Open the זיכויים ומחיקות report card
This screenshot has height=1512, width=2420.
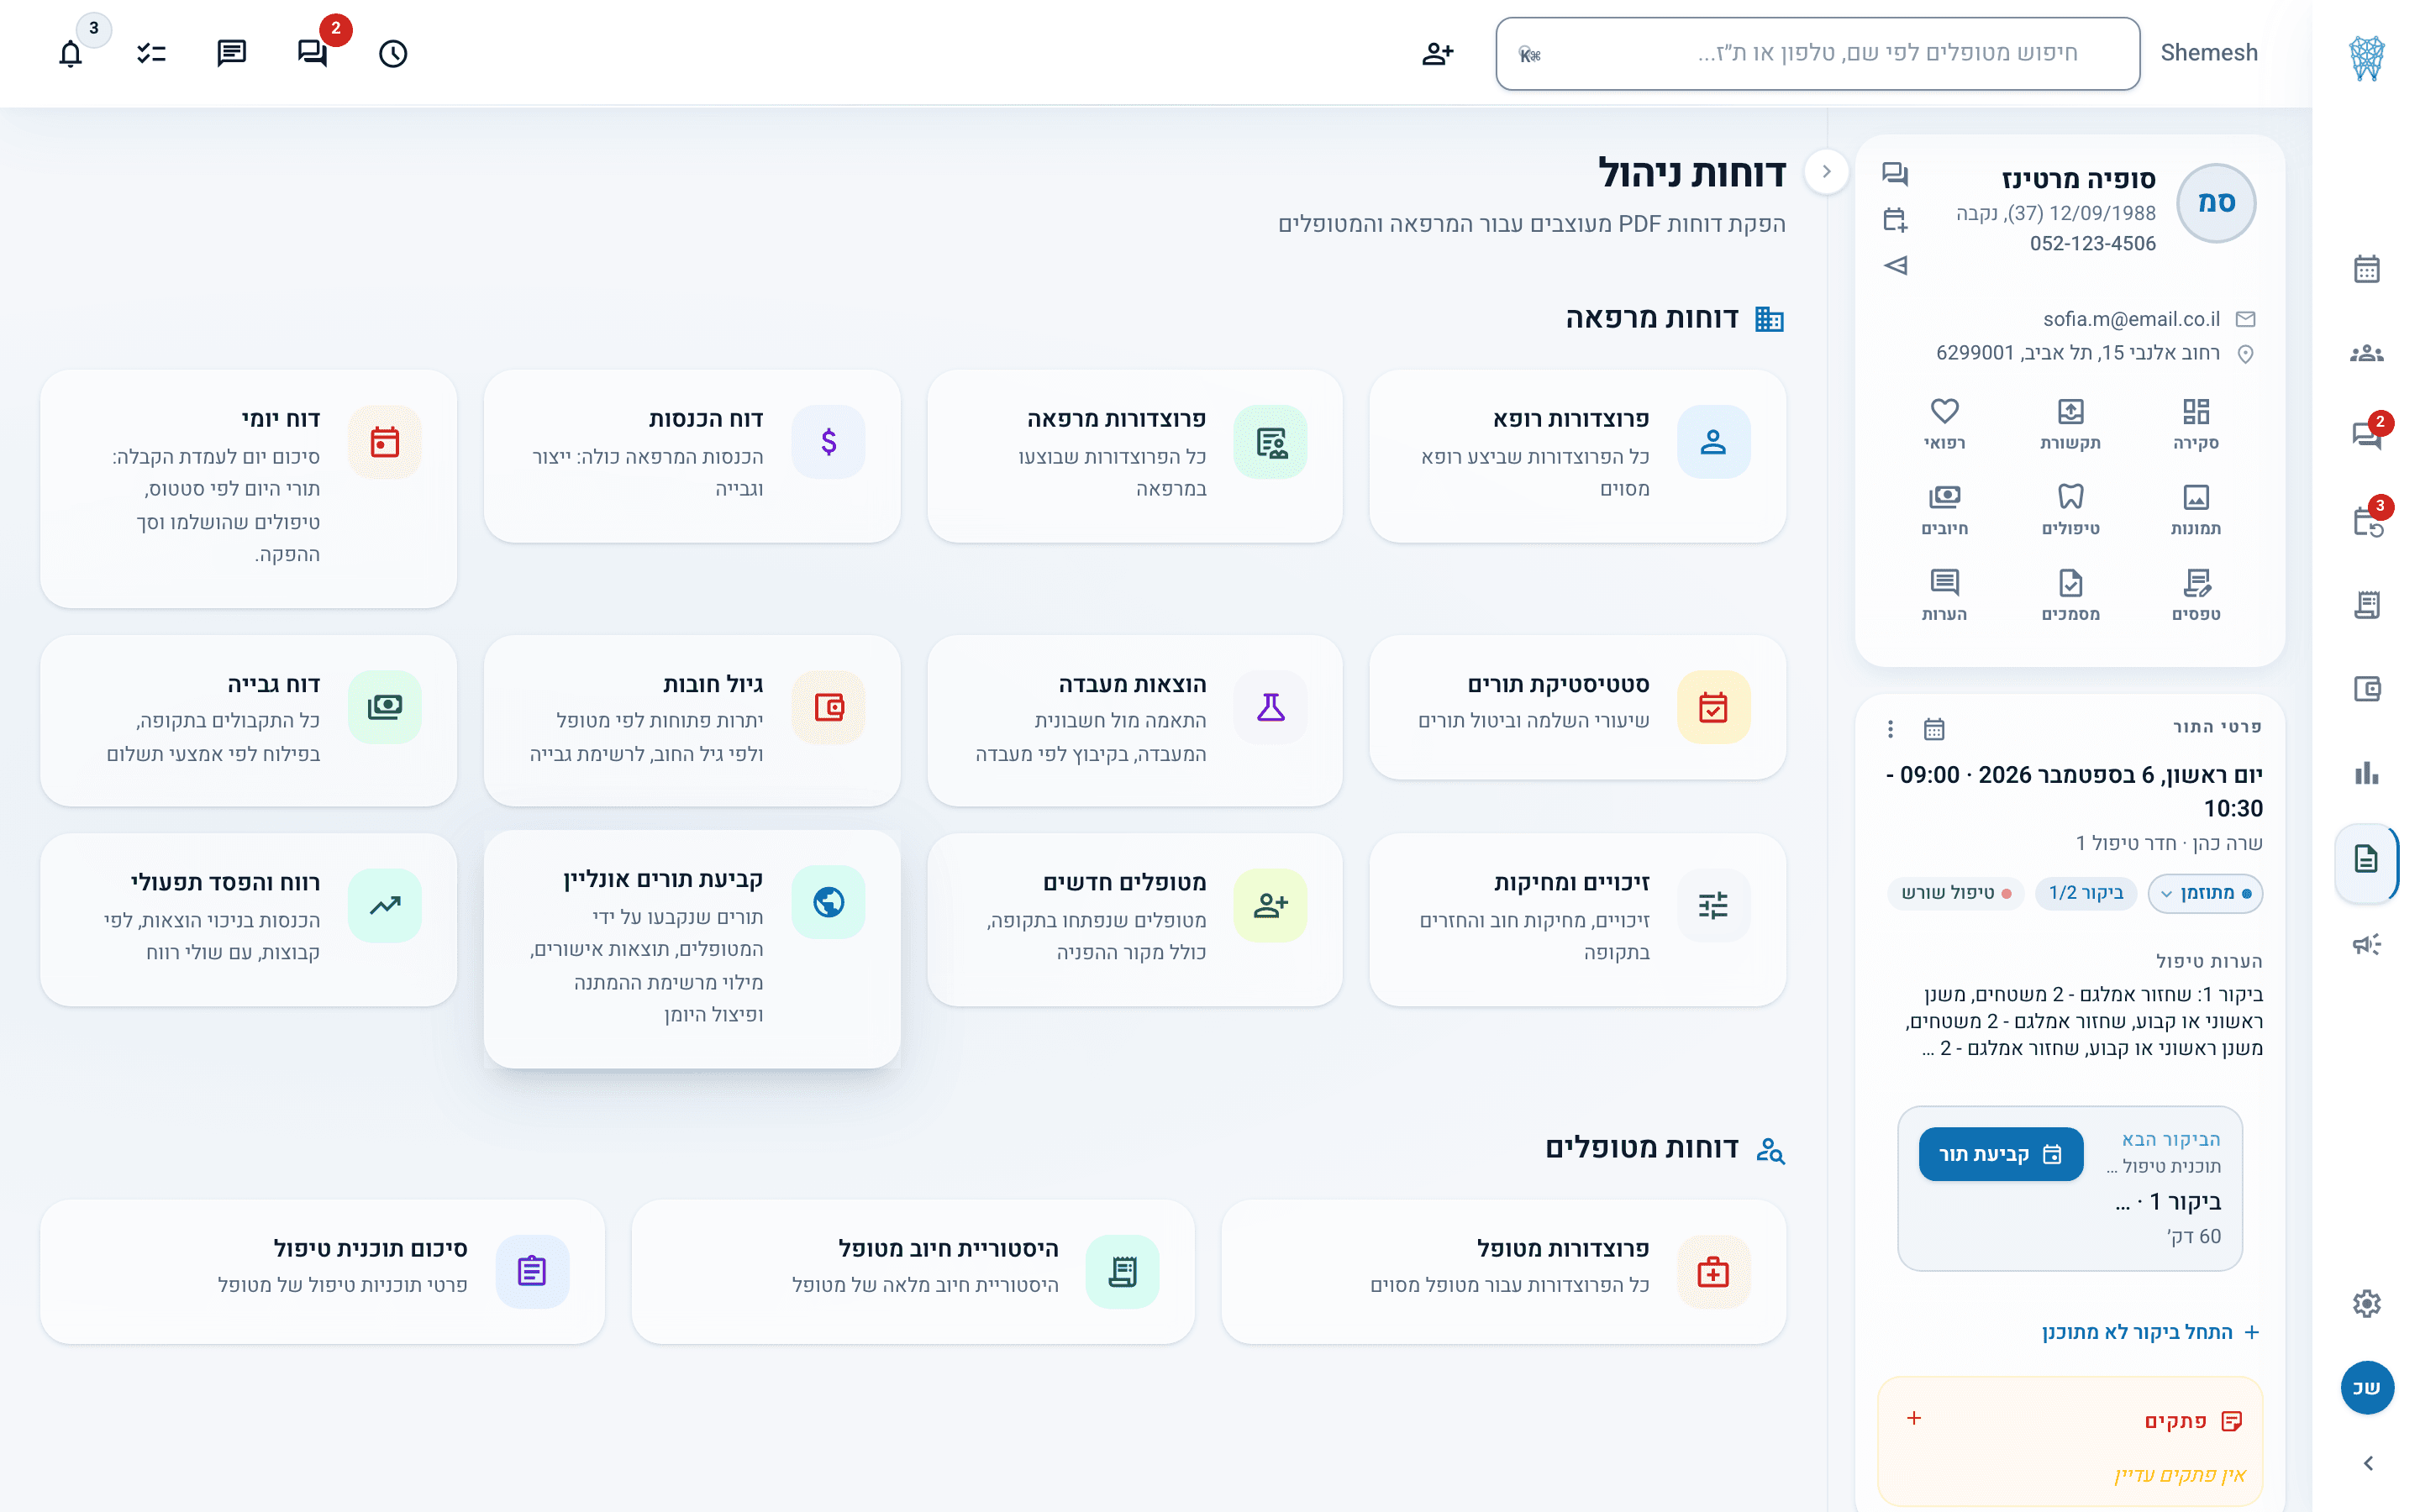tap(1578, 919)
